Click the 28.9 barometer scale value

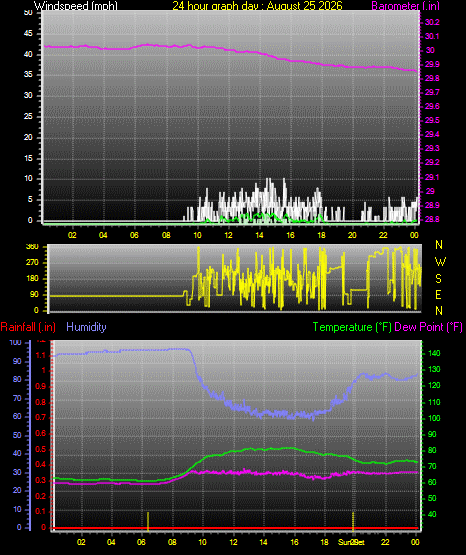click(x=432, y=205)
